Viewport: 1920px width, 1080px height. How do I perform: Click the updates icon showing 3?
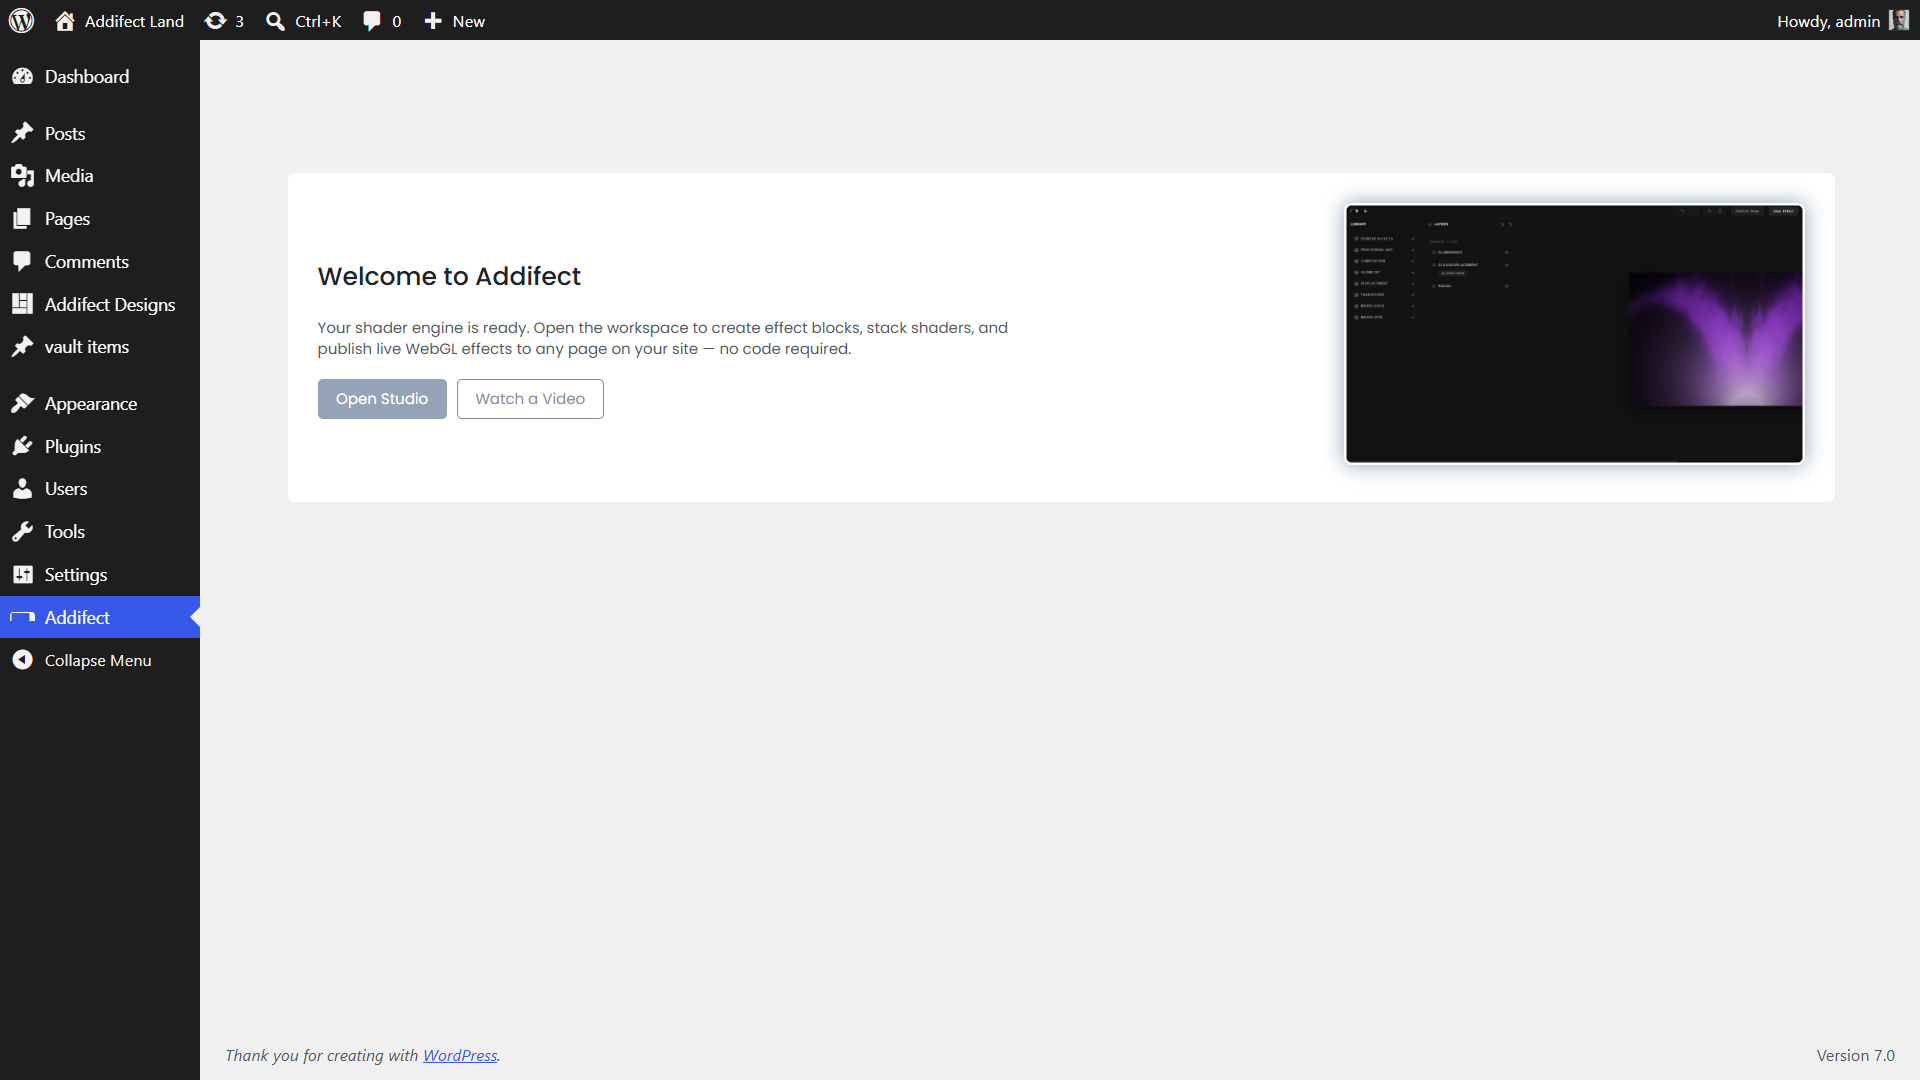215,21
